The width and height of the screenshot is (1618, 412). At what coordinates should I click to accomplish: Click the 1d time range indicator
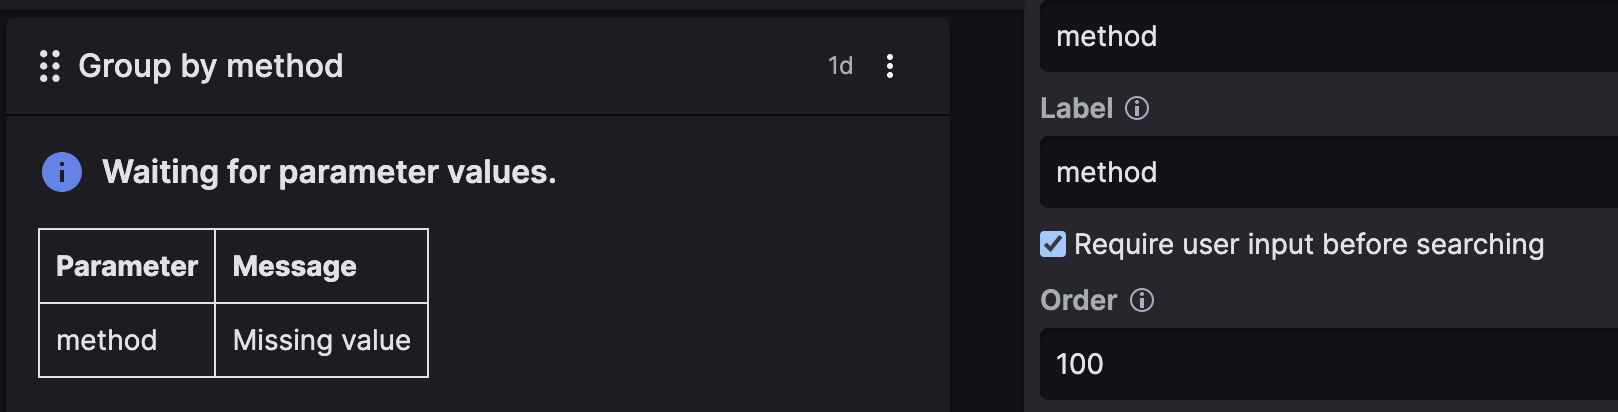(x=840, y=66)
